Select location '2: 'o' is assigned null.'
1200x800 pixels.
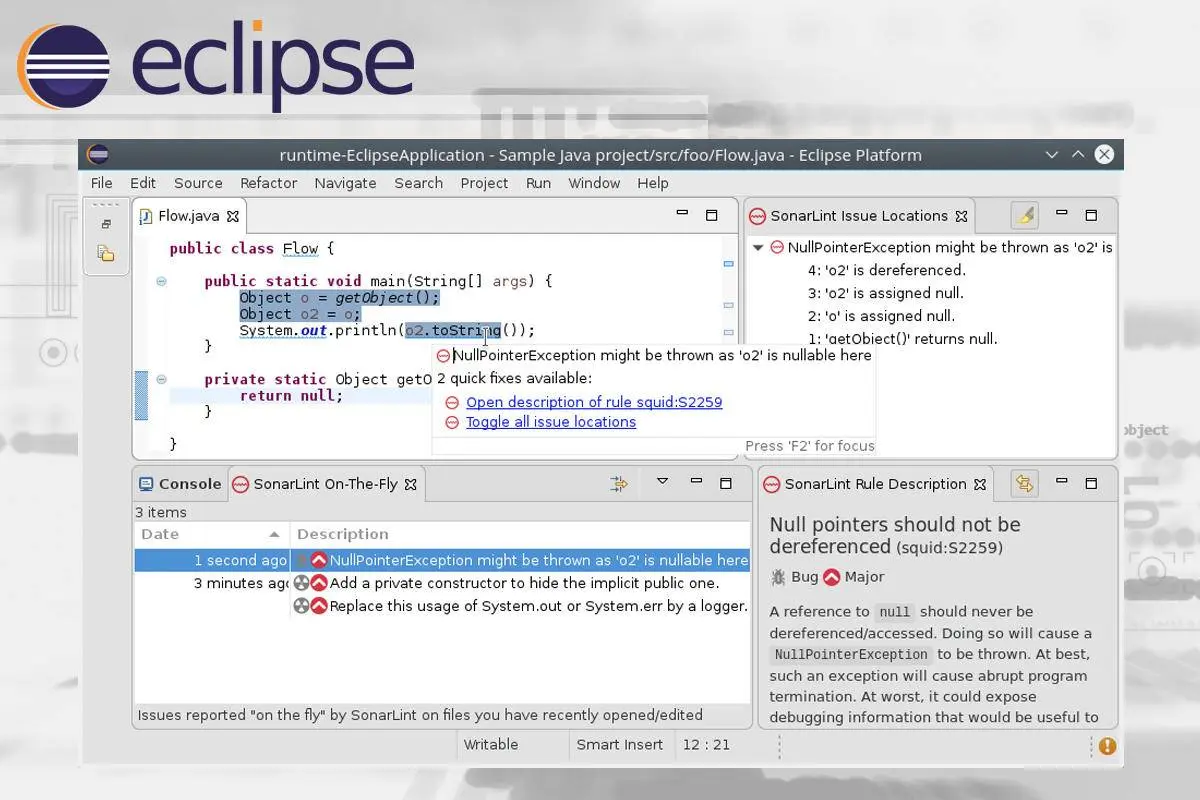click(x=881, y=316)
